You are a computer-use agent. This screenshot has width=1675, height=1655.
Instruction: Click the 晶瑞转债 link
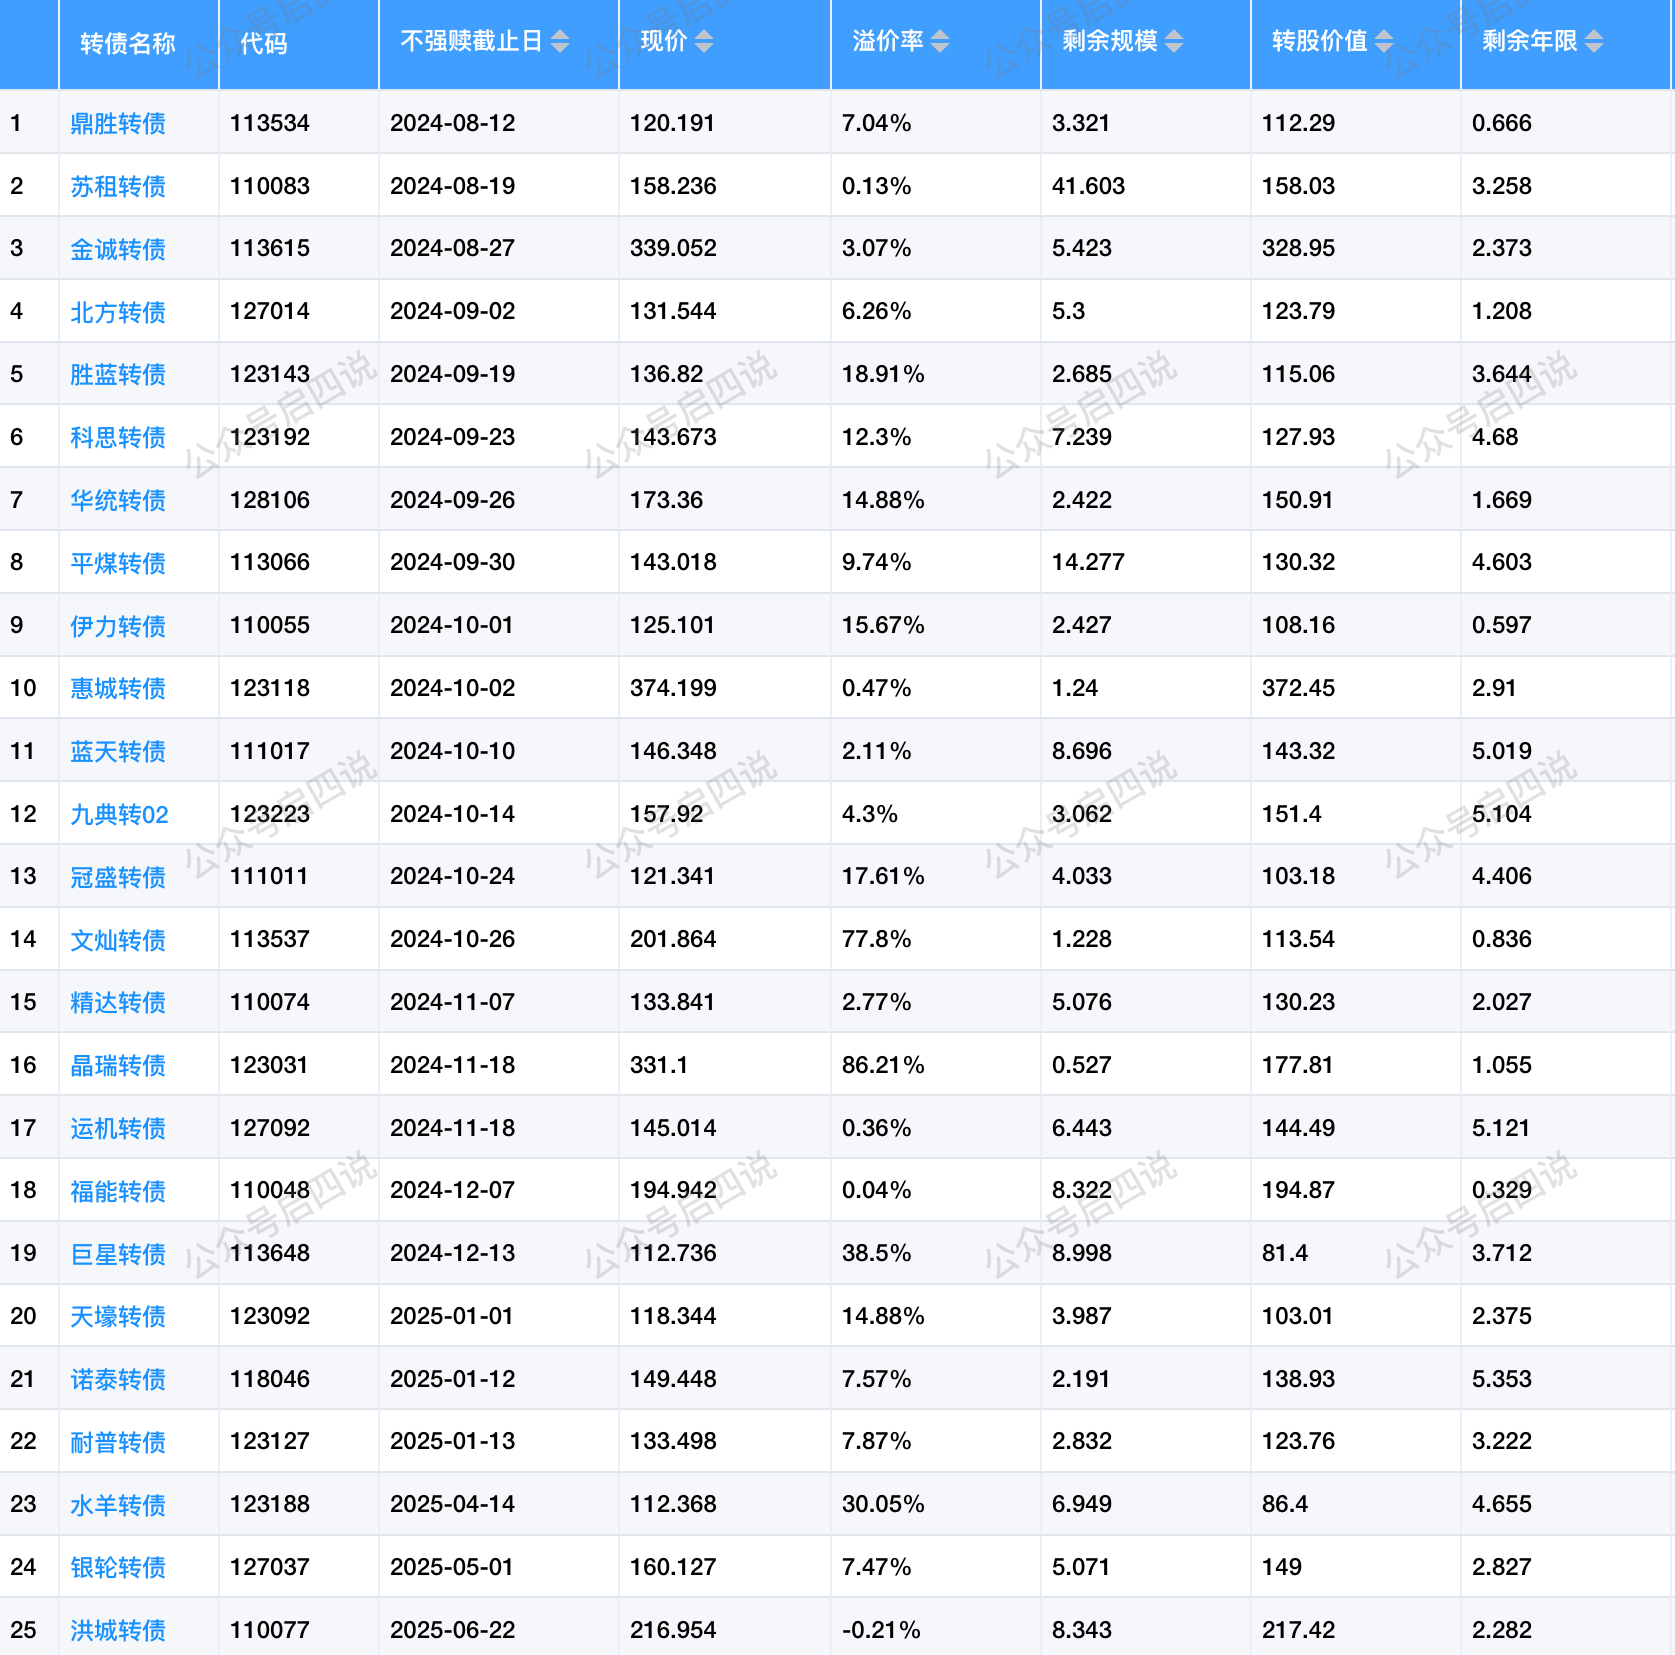118,1065
